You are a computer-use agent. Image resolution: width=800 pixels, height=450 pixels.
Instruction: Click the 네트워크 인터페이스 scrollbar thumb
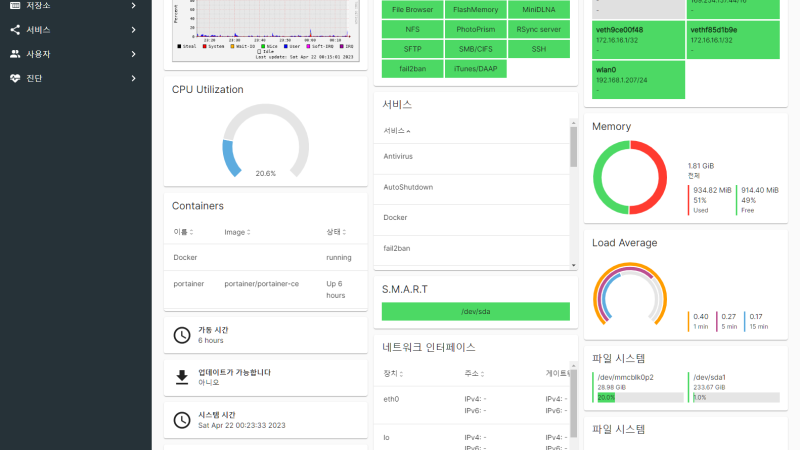coord(573,403)
